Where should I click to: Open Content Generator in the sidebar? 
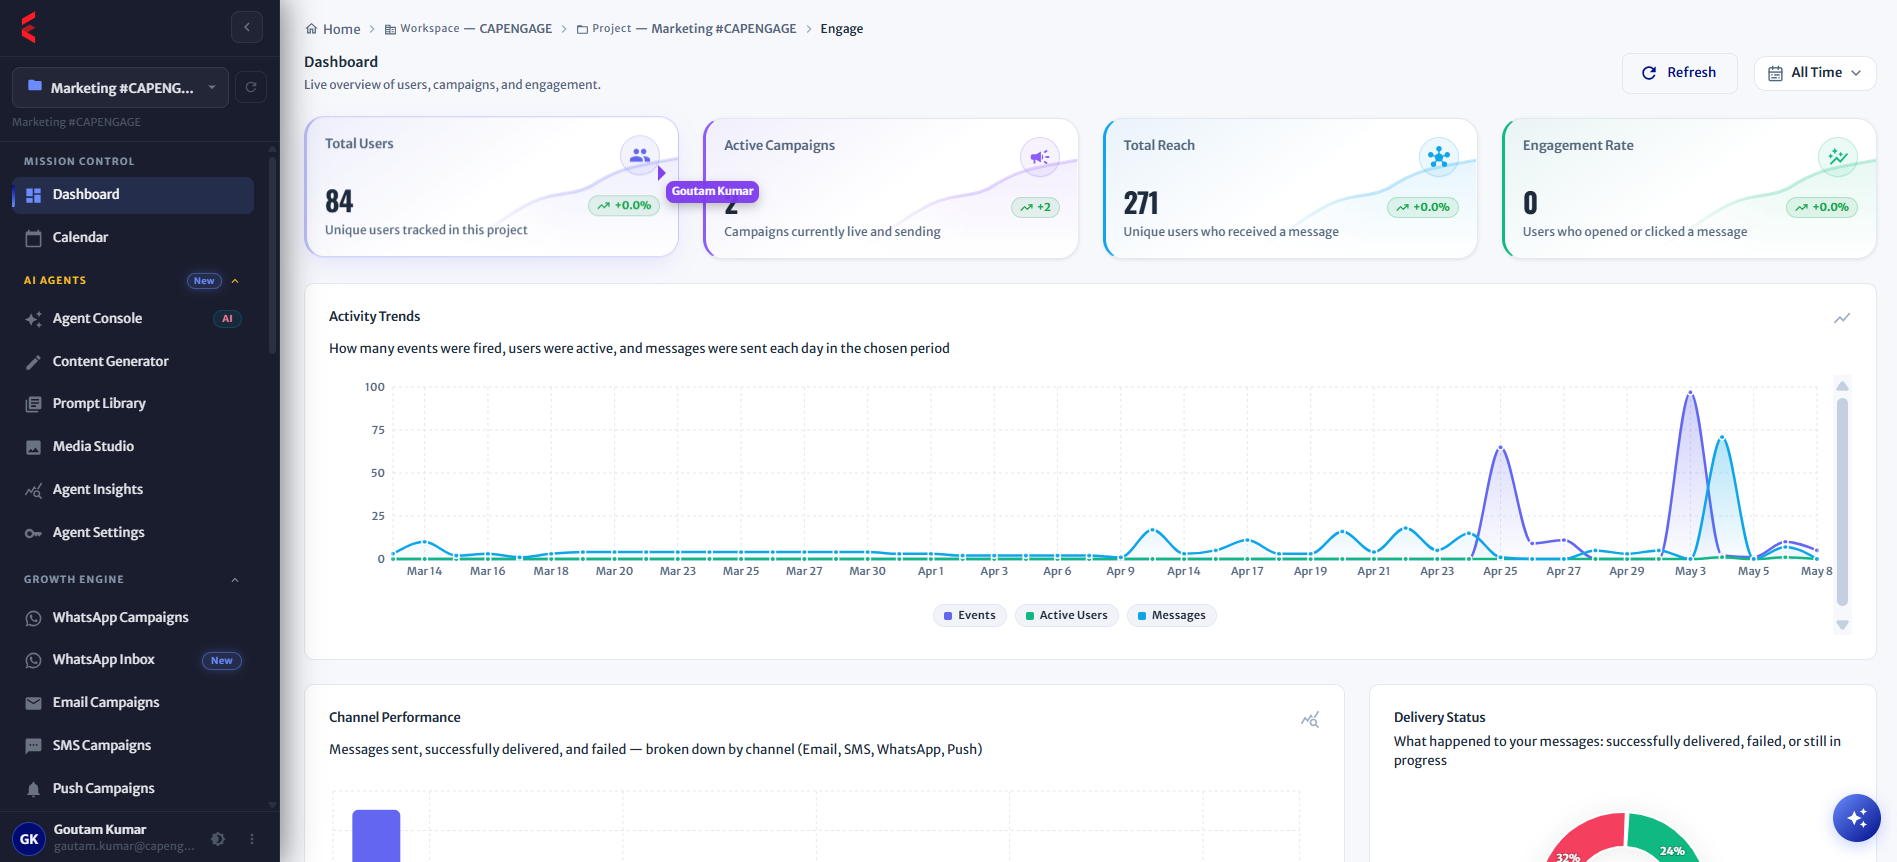pyautogui.click(x=133, y=362)
